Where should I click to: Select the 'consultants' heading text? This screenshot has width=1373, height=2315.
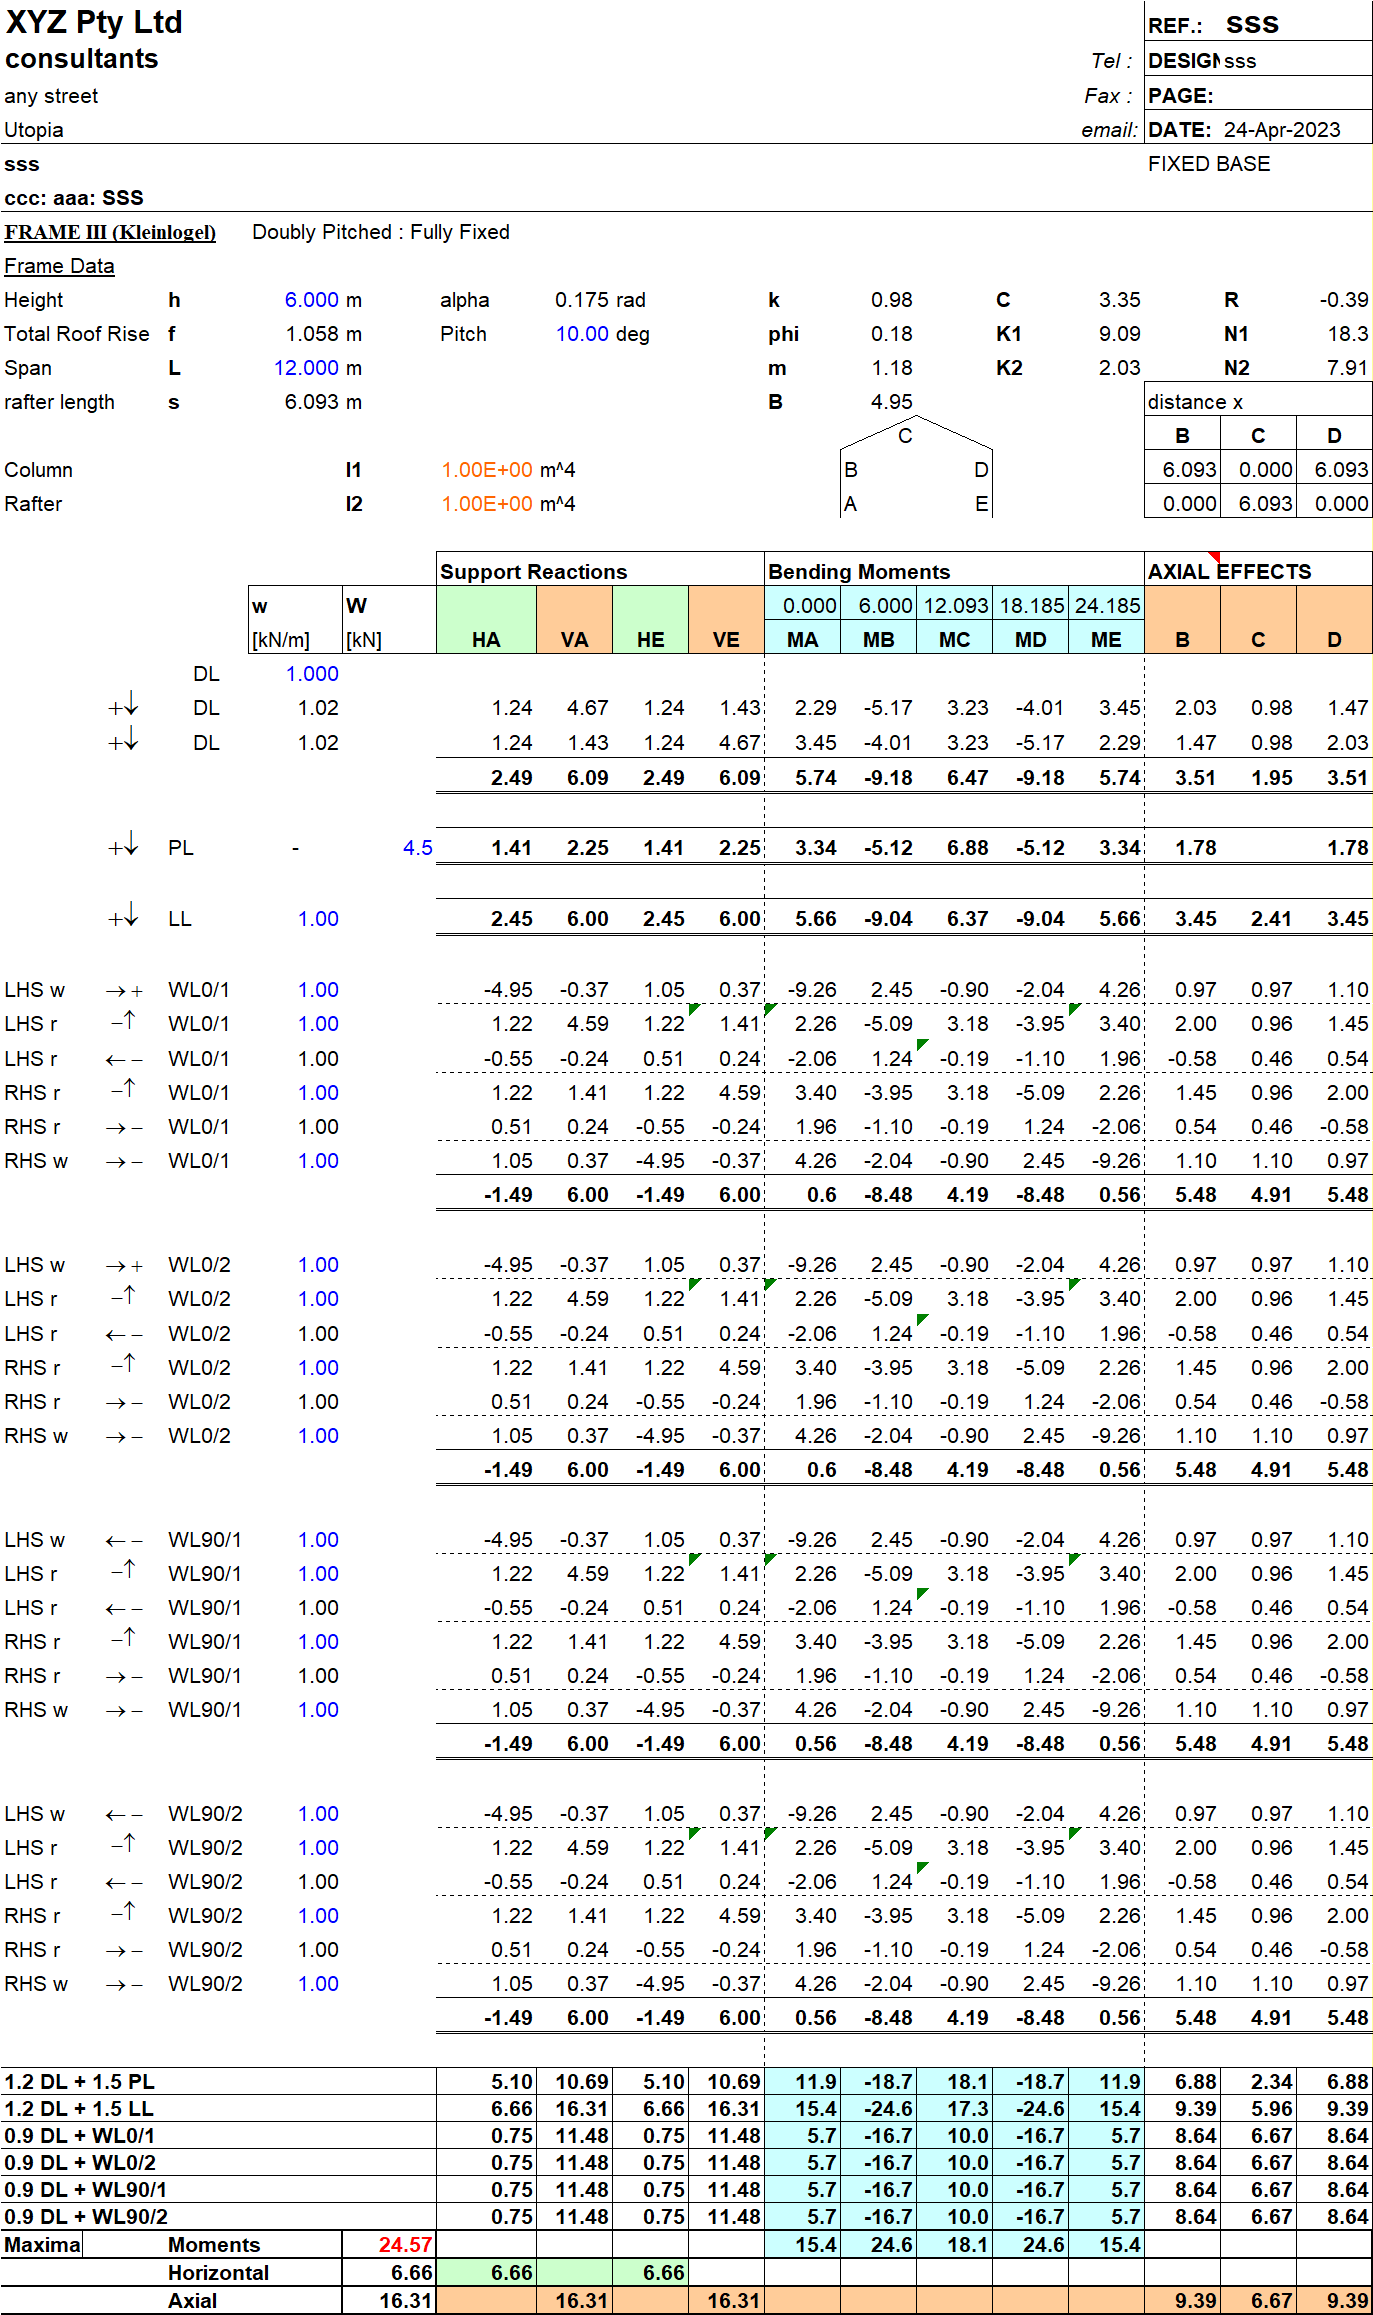click(x=82, y=59)
